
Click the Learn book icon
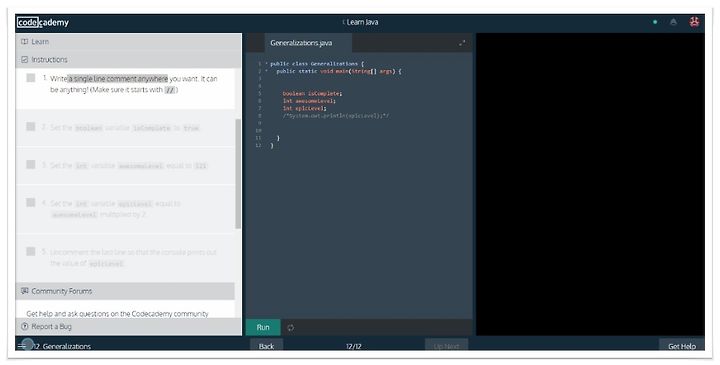click(25, 41)
